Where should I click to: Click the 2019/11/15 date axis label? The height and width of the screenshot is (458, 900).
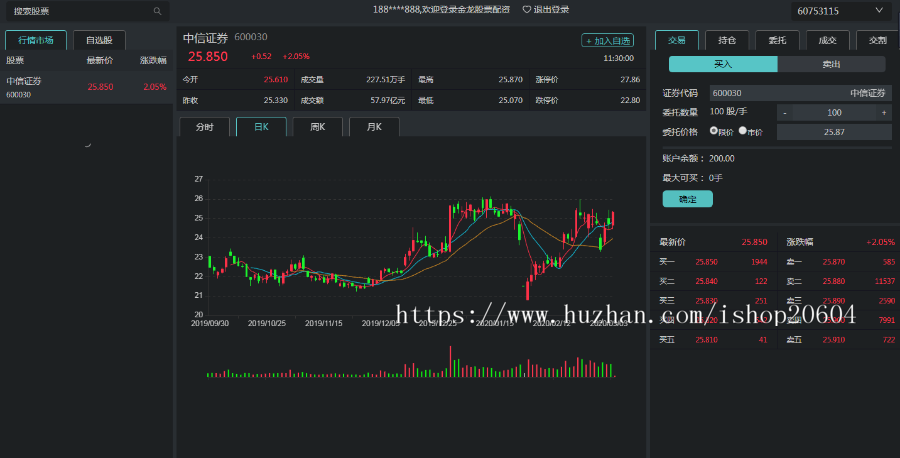coord(323,324)
